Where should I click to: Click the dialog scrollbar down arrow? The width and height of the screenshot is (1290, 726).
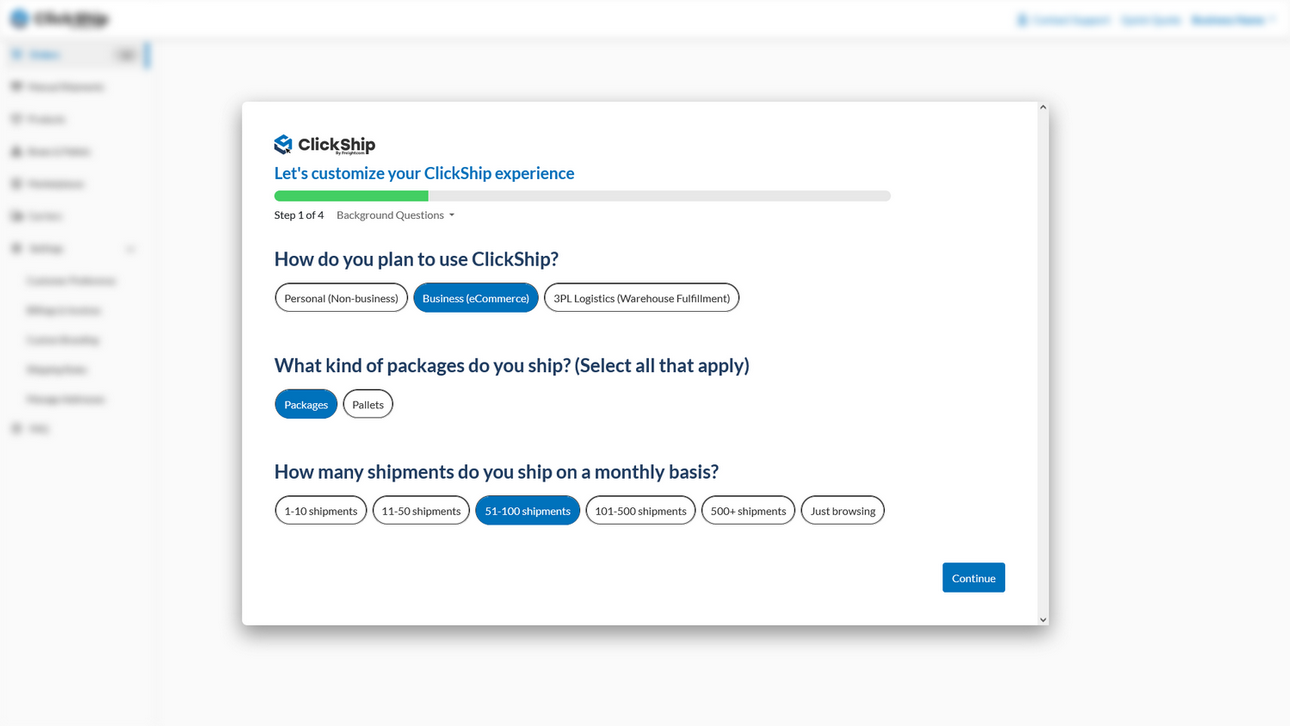pos(1043,620)
